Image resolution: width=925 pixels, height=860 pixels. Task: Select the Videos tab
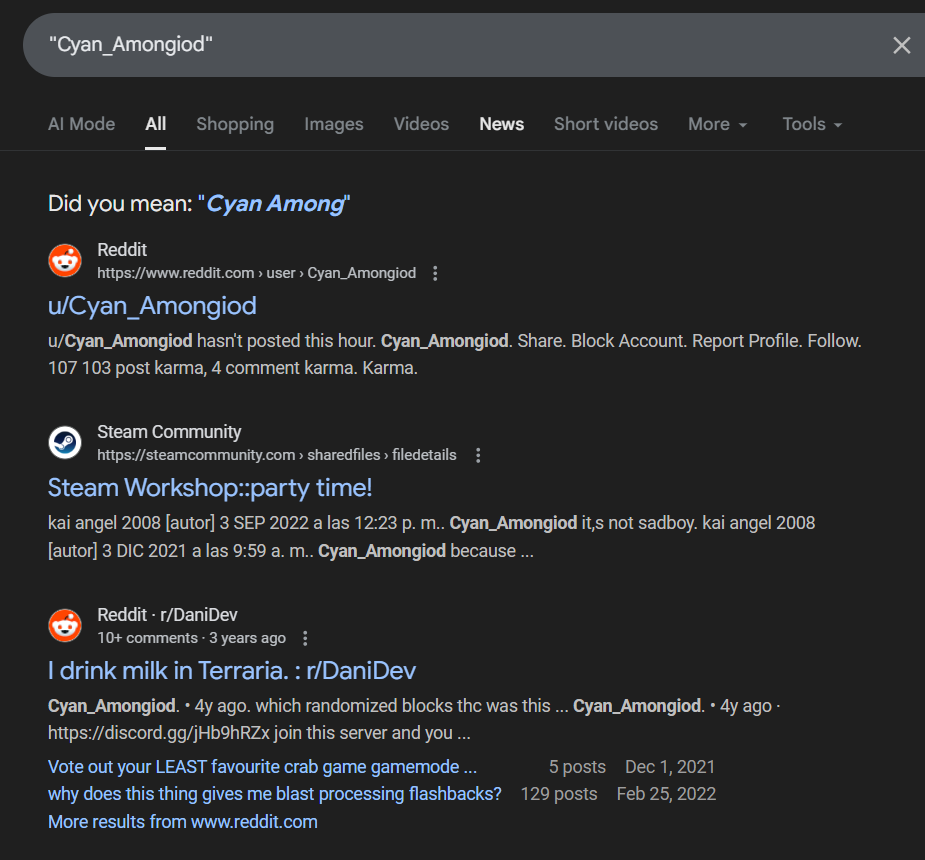click(421, 124)
